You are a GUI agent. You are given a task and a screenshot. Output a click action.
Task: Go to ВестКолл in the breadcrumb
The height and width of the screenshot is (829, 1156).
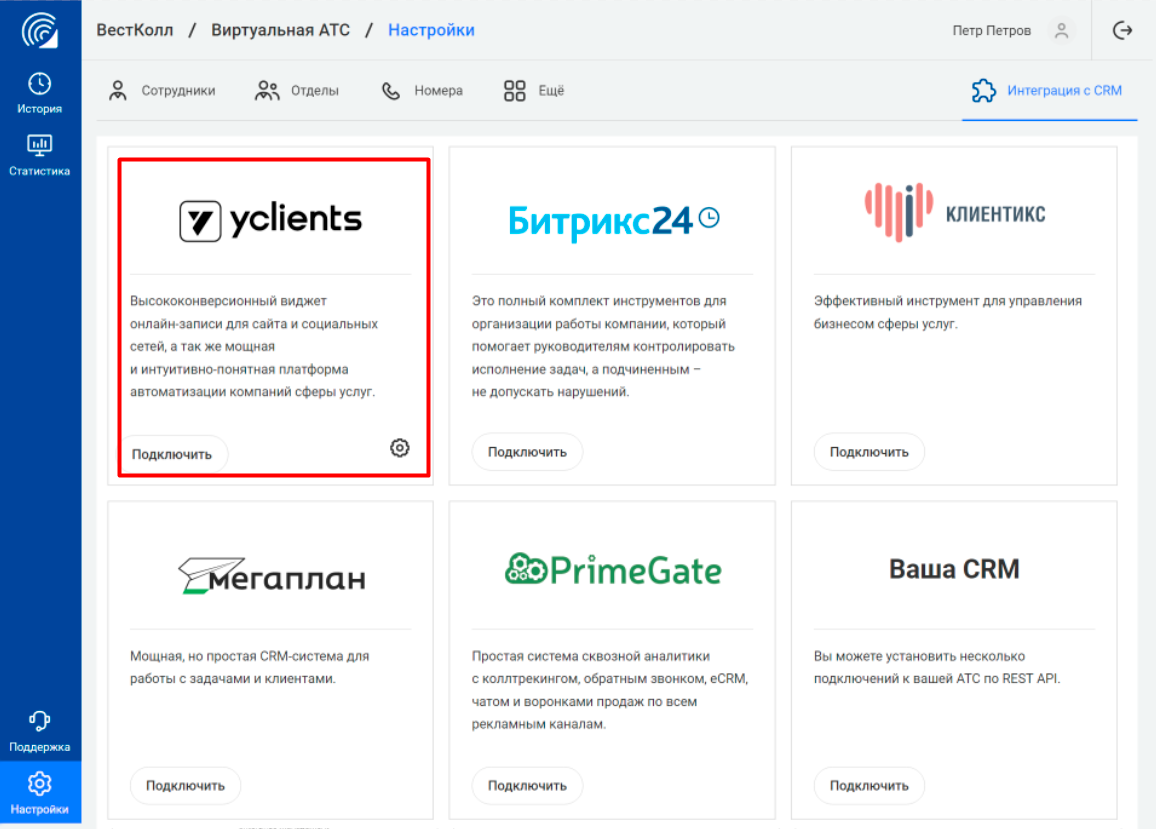pyautogui.click(x=135, y=30)
